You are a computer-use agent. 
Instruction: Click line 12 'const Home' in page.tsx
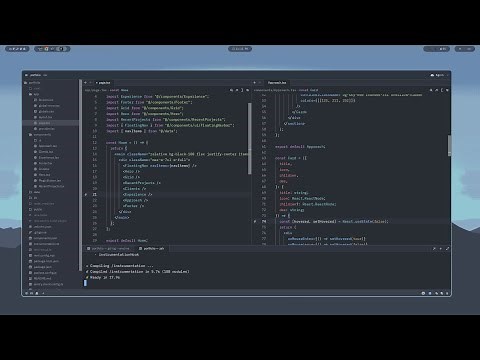point(127,142)
